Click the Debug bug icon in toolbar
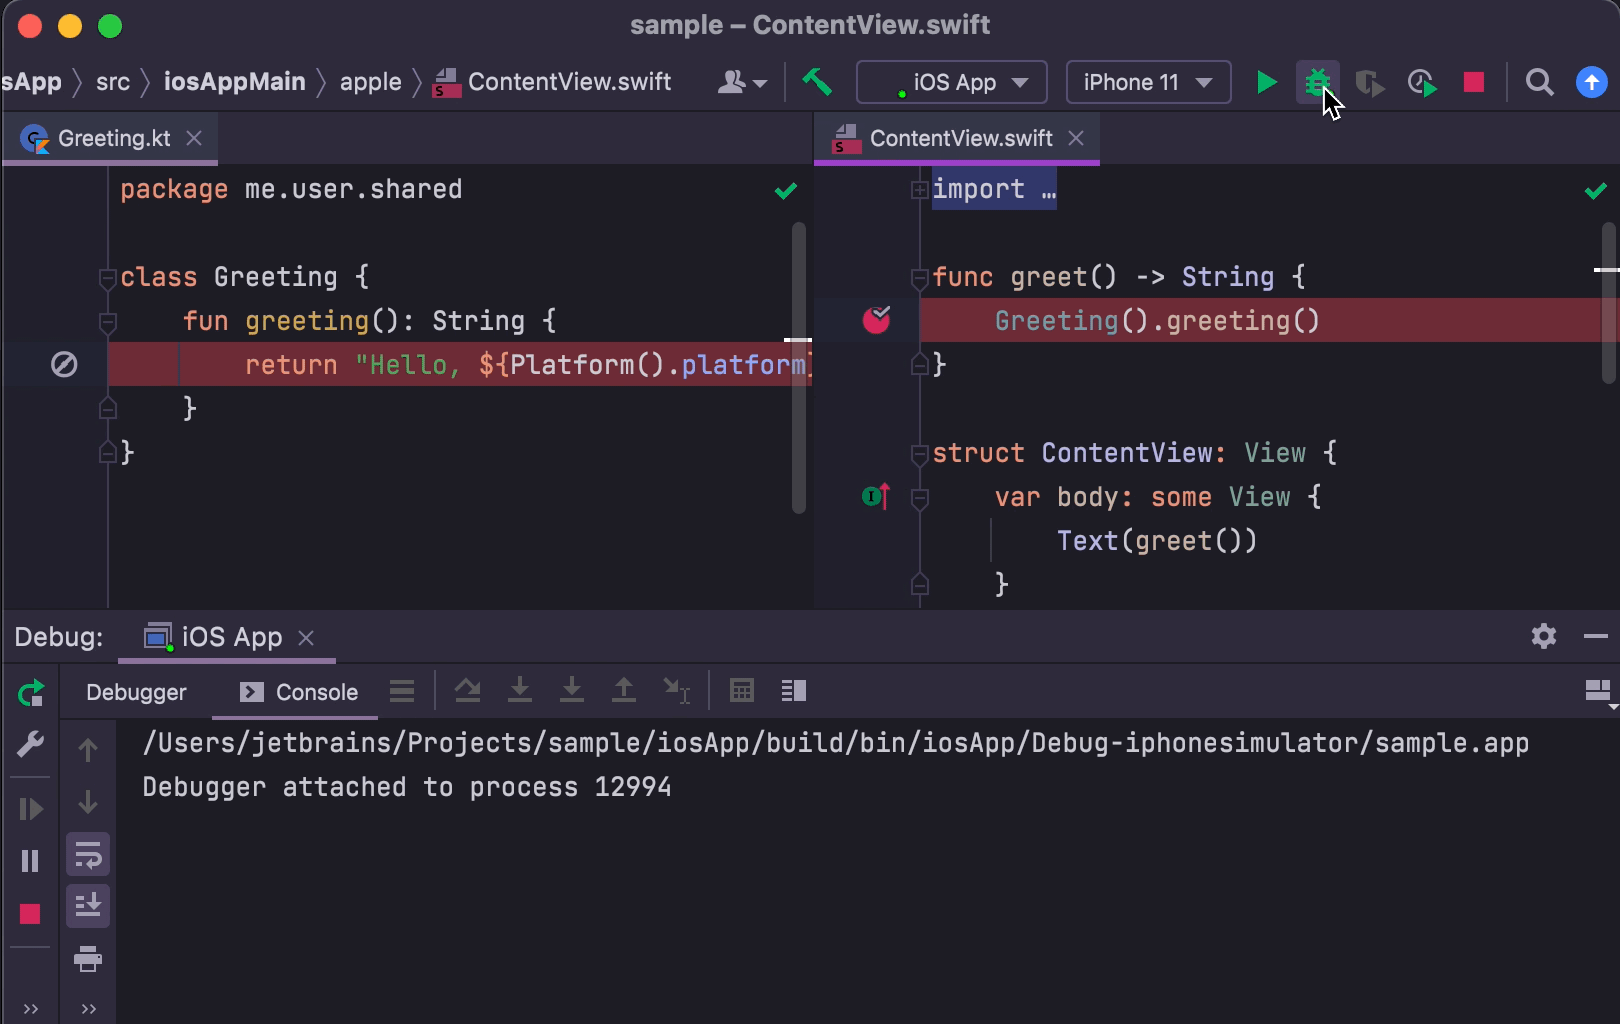 coord(1317,82)
